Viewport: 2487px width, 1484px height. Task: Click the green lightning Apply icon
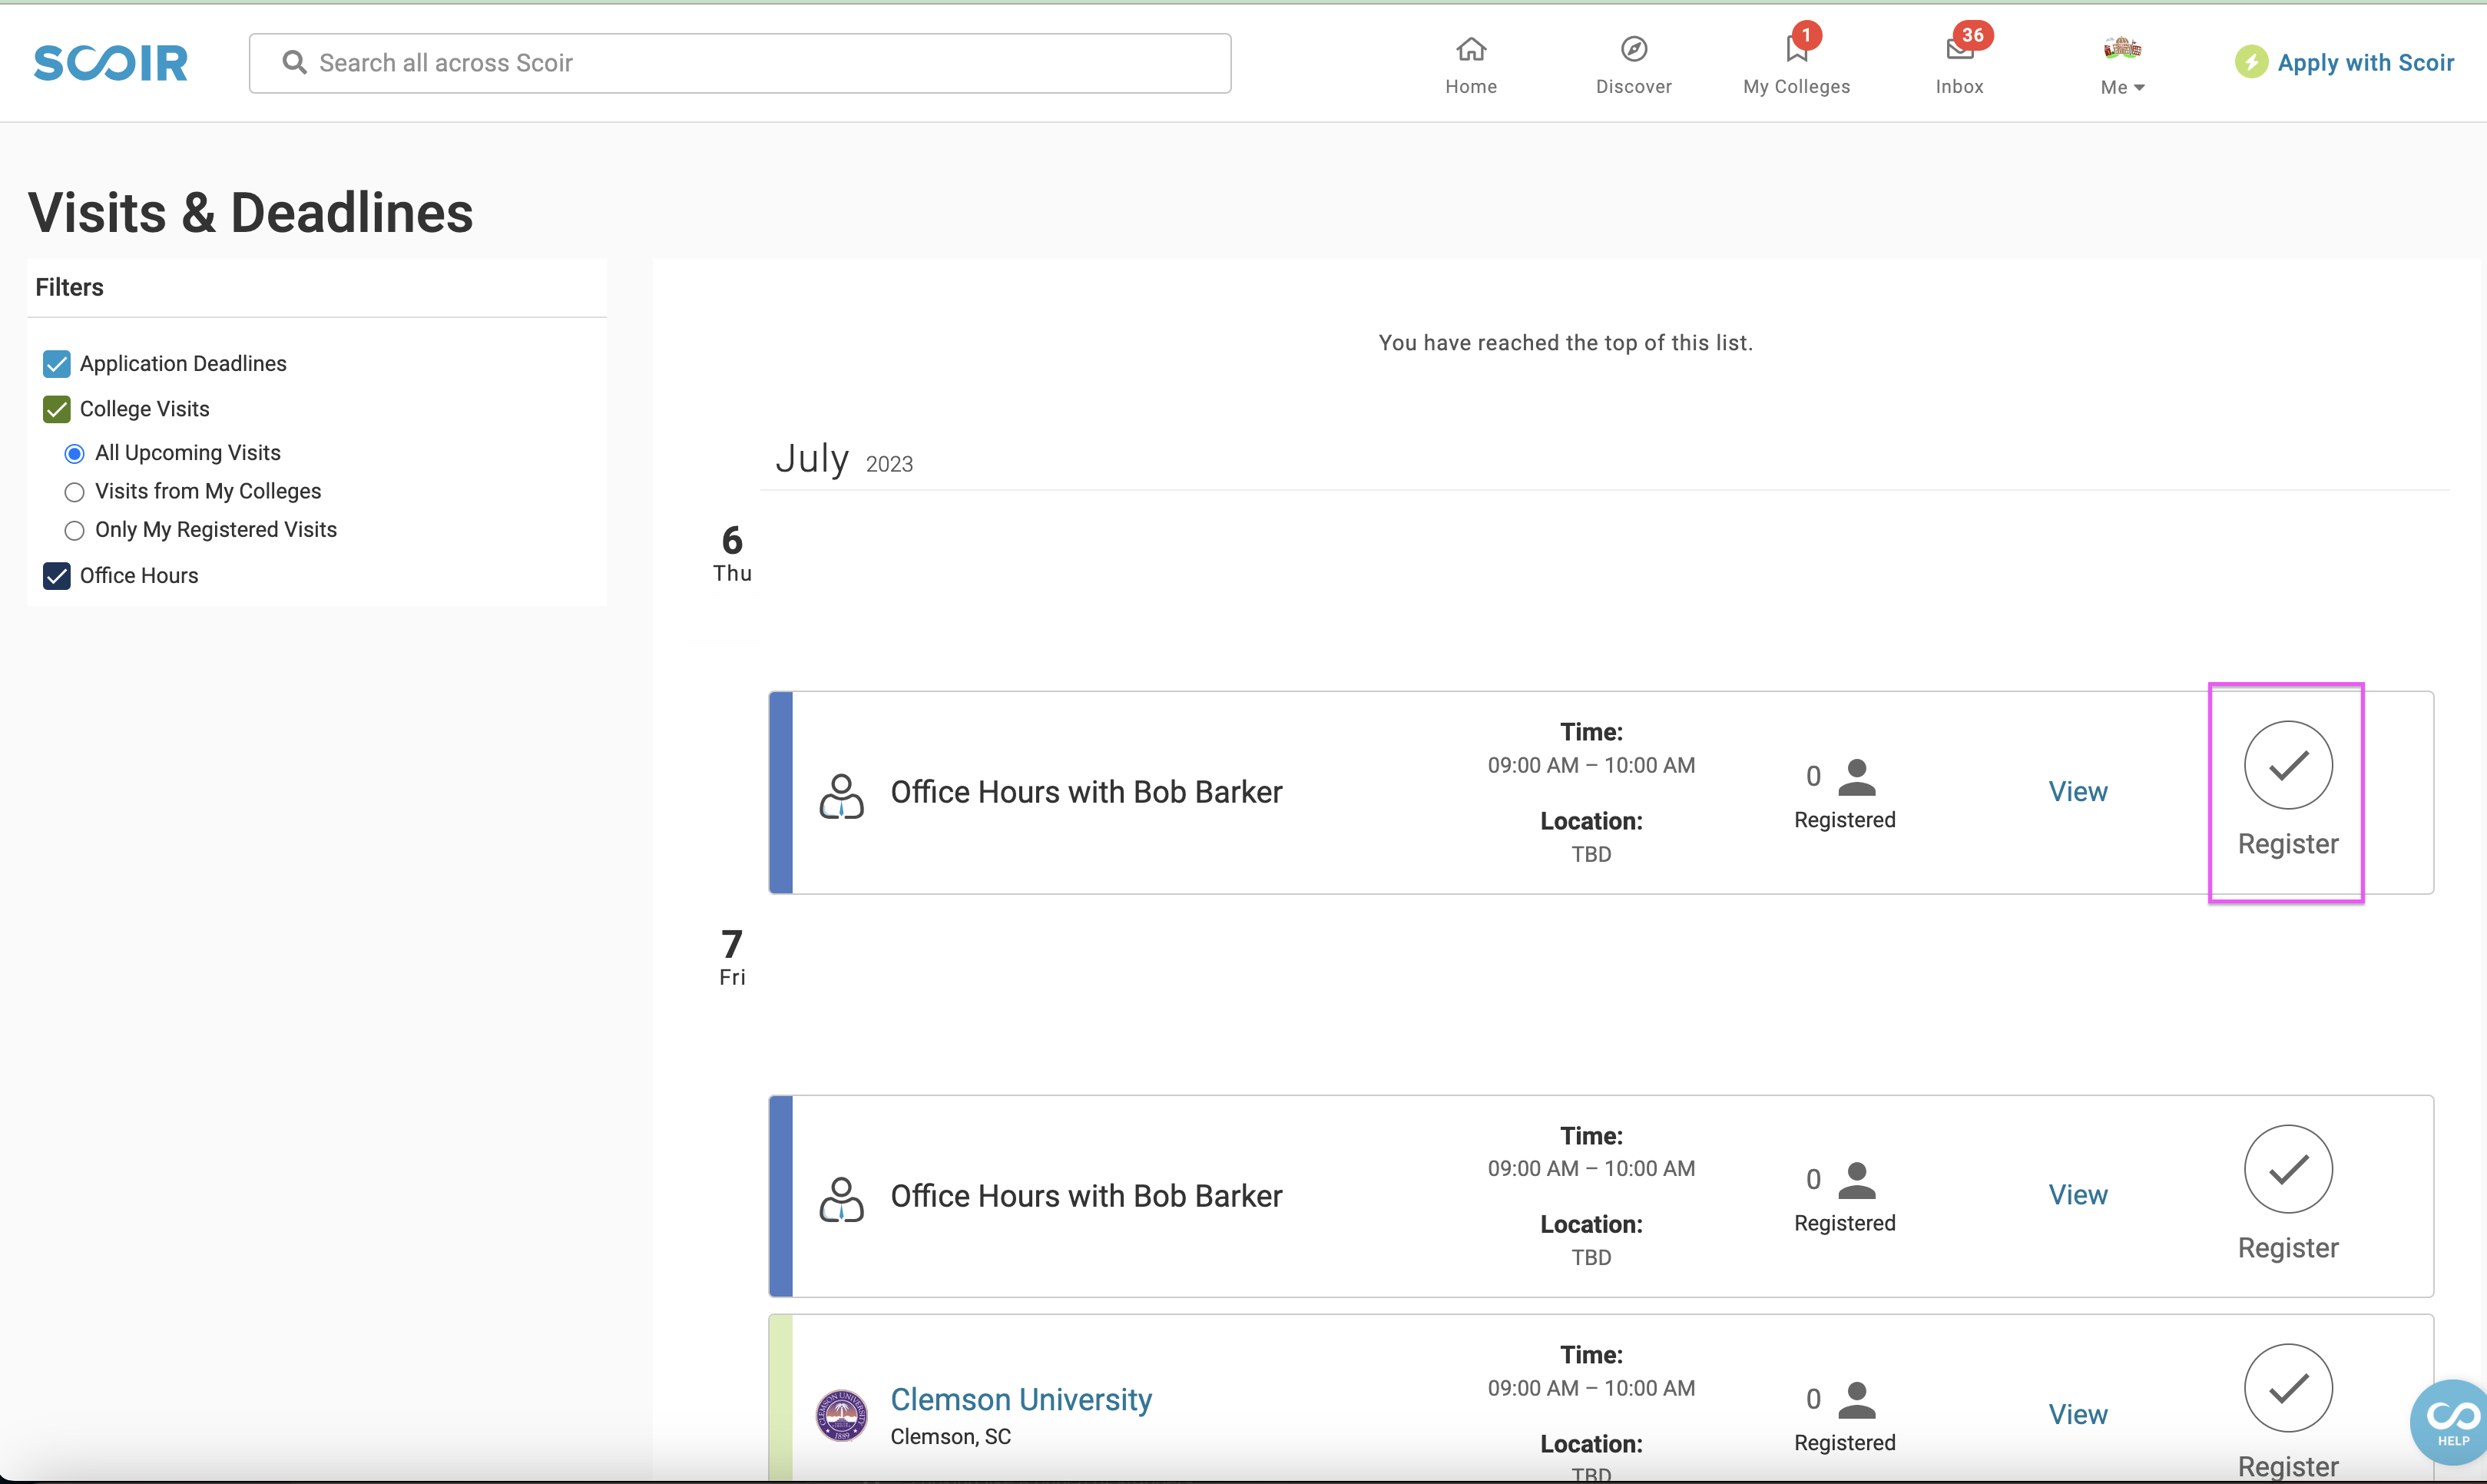tap(2251, 62)
